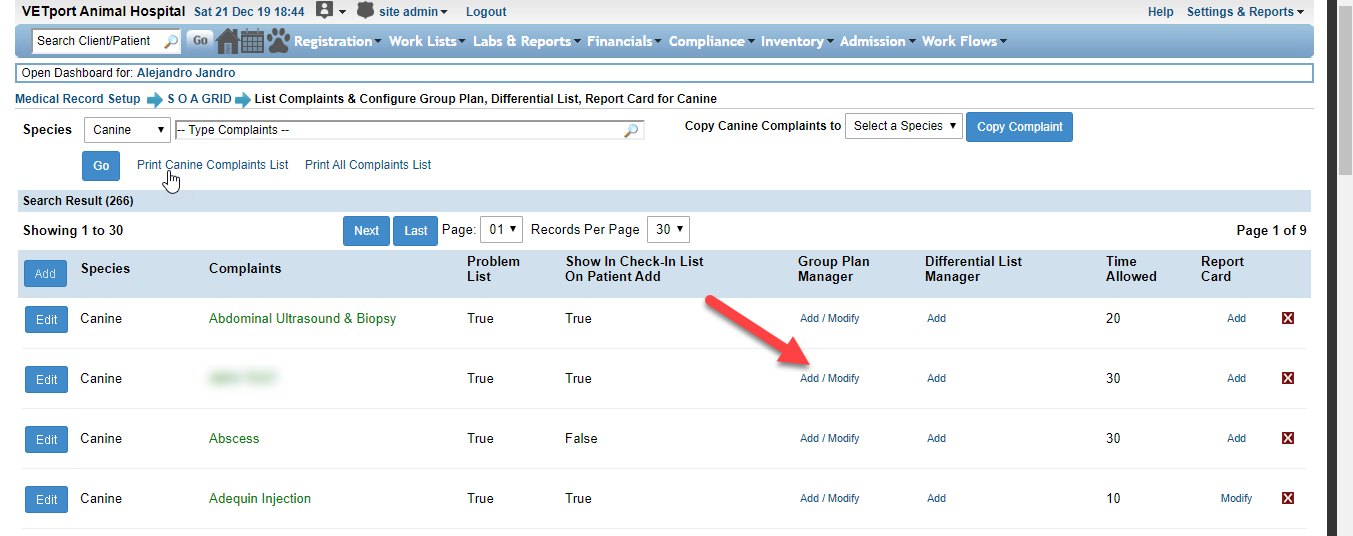Open the home icon in navigation bar
The height and width of the screenshot is (536, 1353).
click(x=228, y=41)
